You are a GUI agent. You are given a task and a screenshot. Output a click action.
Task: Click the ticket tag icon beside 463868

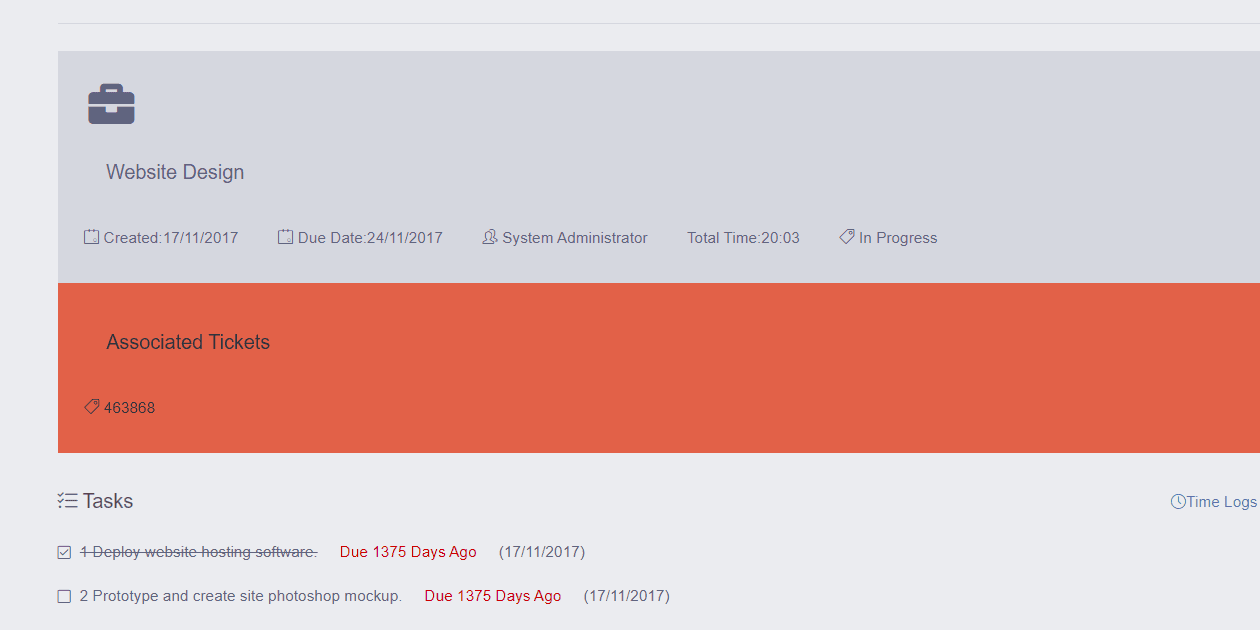[x=92, y=407]
